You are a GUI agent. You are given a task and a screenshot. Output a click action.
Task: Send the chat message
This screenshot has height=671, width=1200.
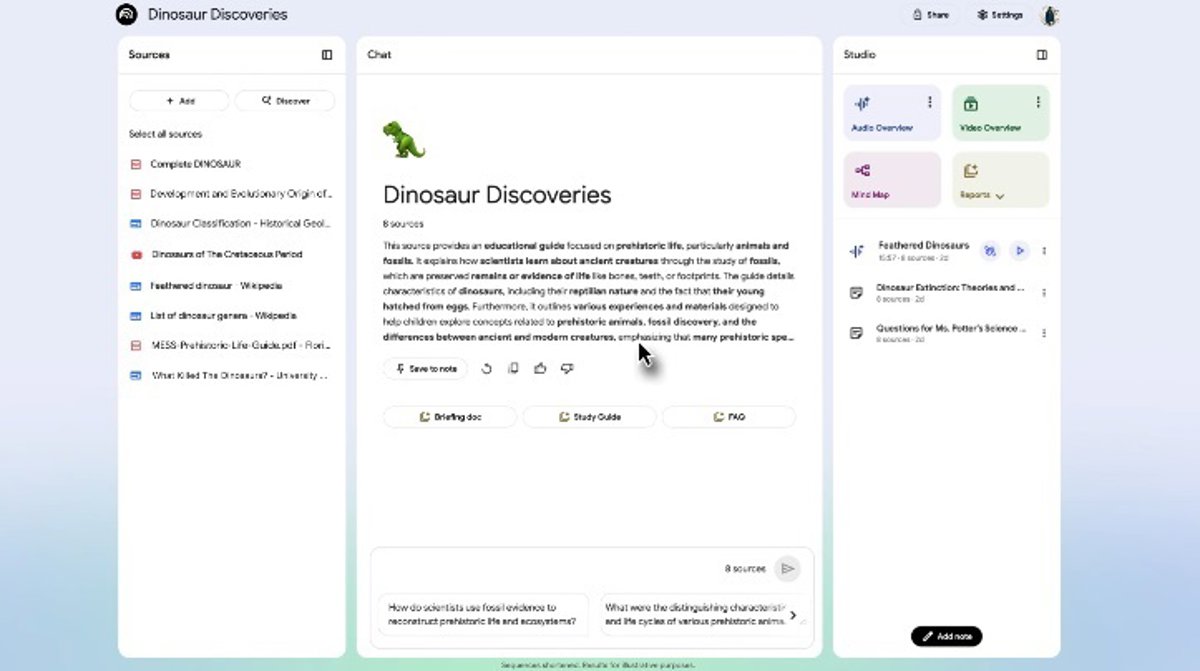788,569
